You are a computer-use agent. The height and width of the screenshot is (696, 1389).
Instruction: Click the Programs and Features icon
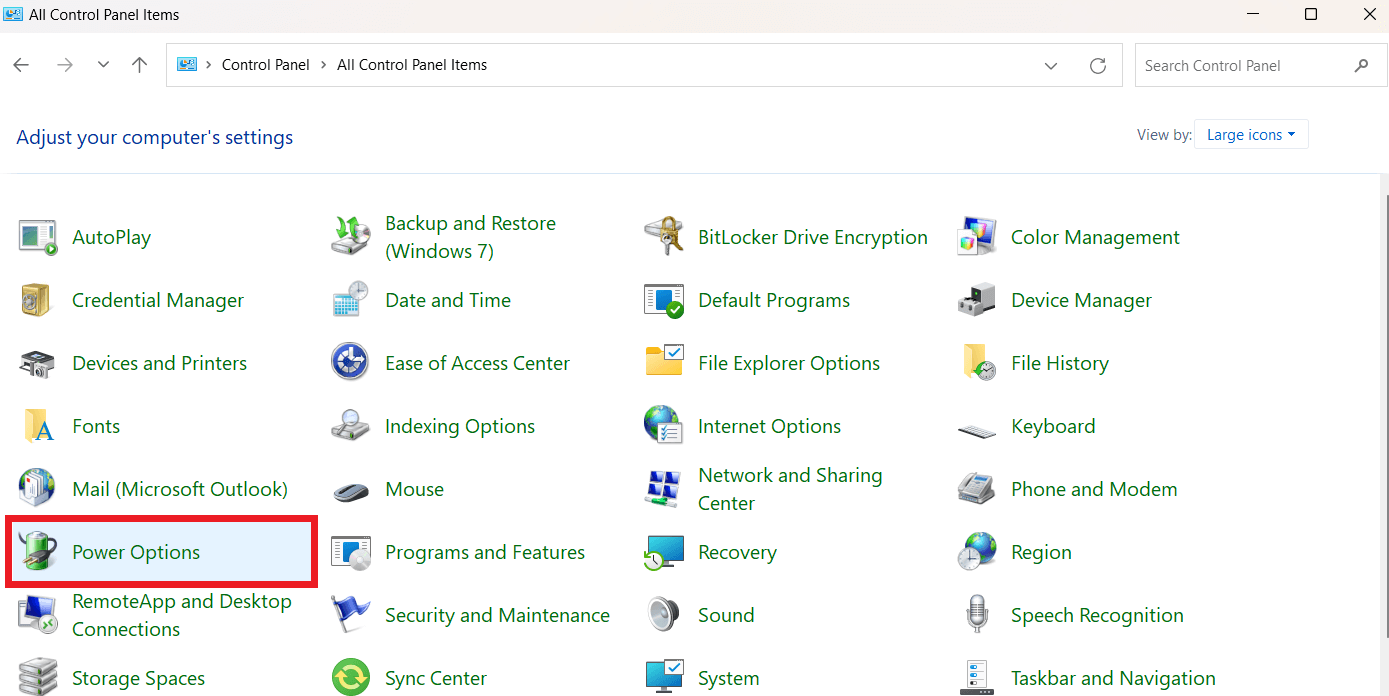351,552
